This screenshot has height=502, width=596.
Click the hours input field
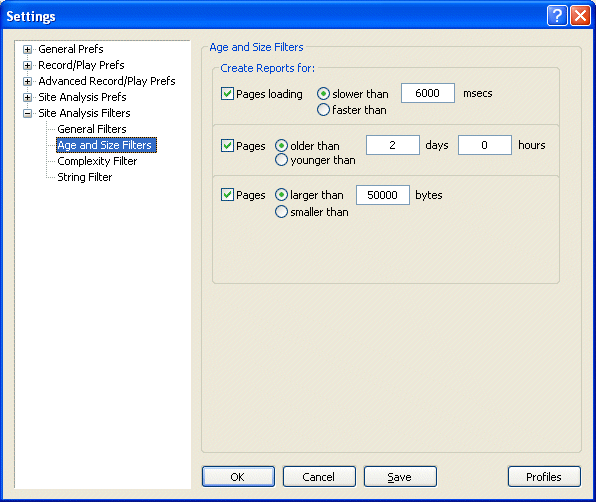[x=485, y=145]
